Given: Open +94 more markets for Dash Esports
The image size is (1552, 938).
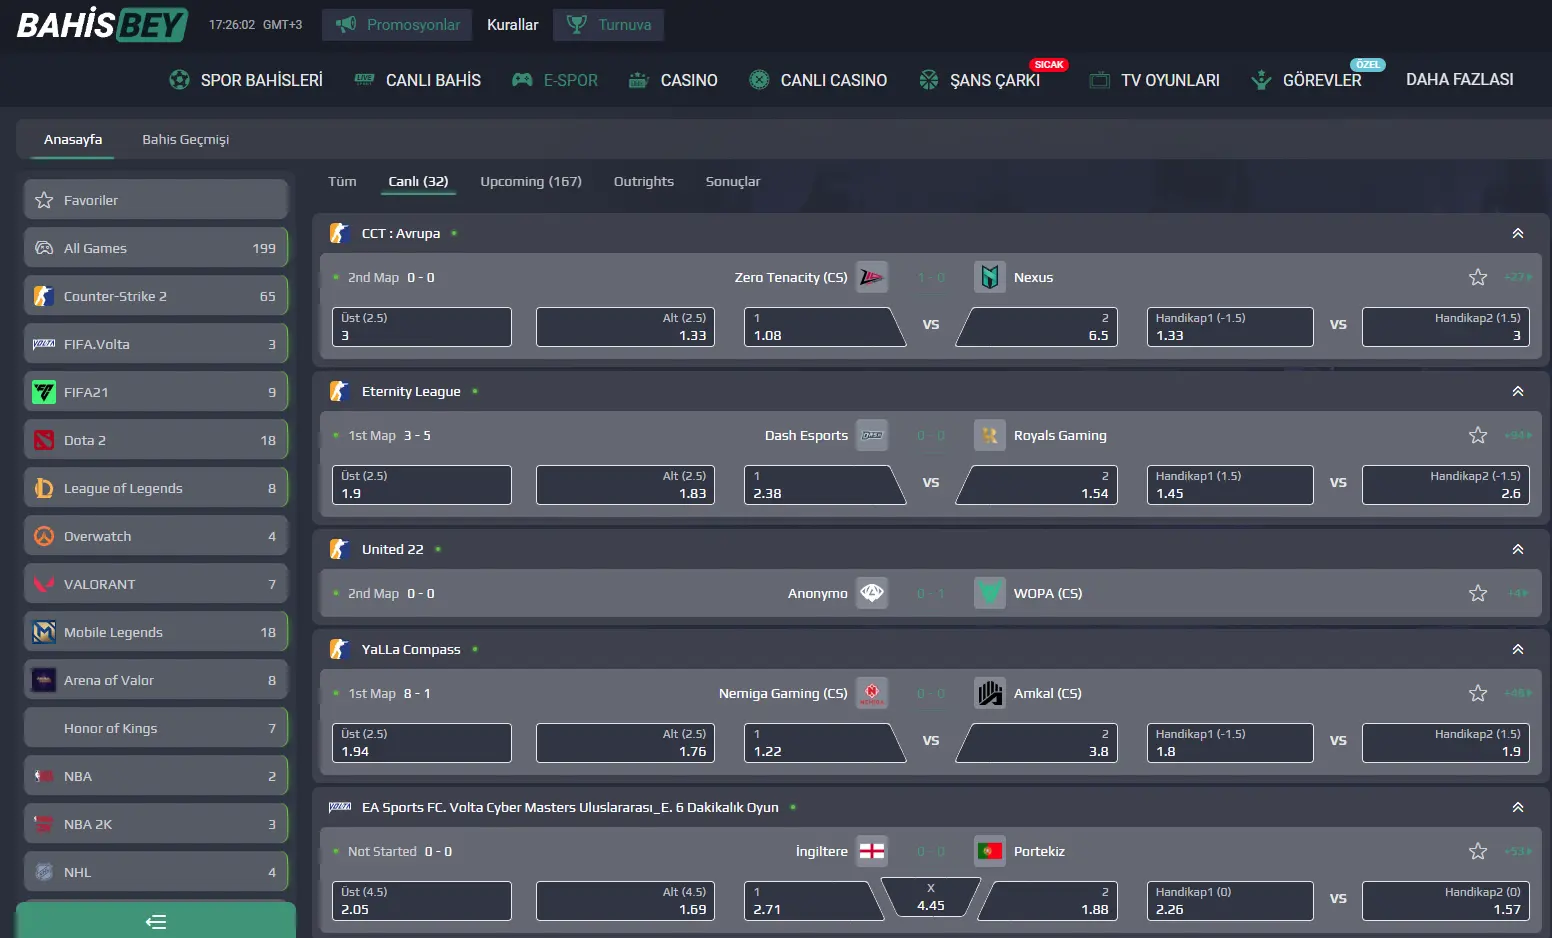Looking at the screenshot, I should 1518,435.
